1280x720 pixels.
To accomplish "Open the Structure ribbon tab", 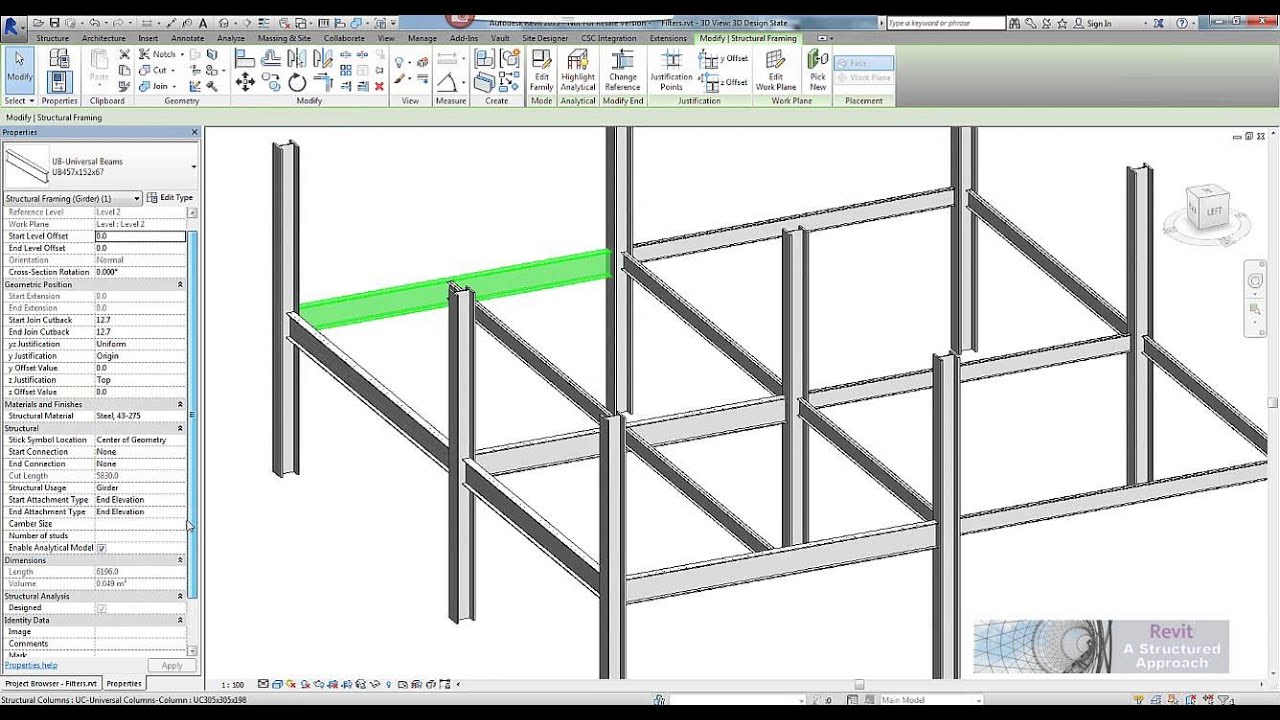I will tap(53, 38).
